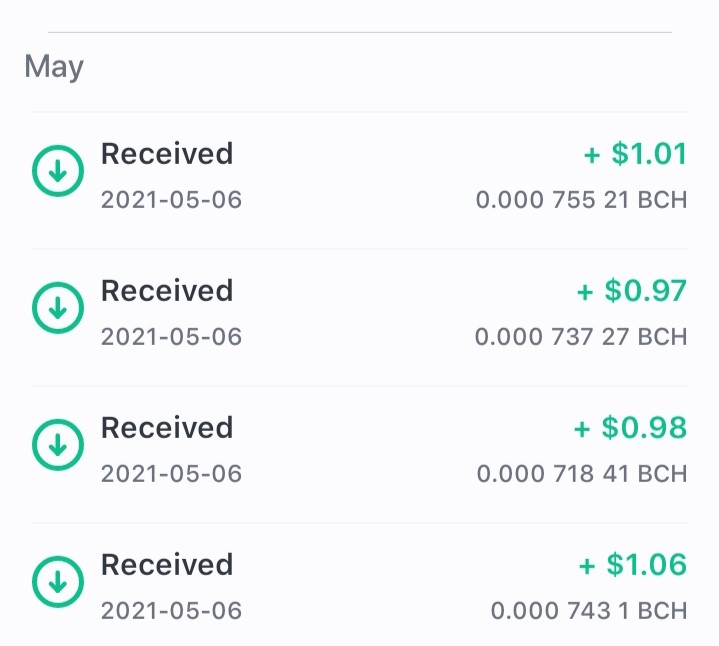Select Received label of the $1.01 transaction

click(x=167, y=154)
